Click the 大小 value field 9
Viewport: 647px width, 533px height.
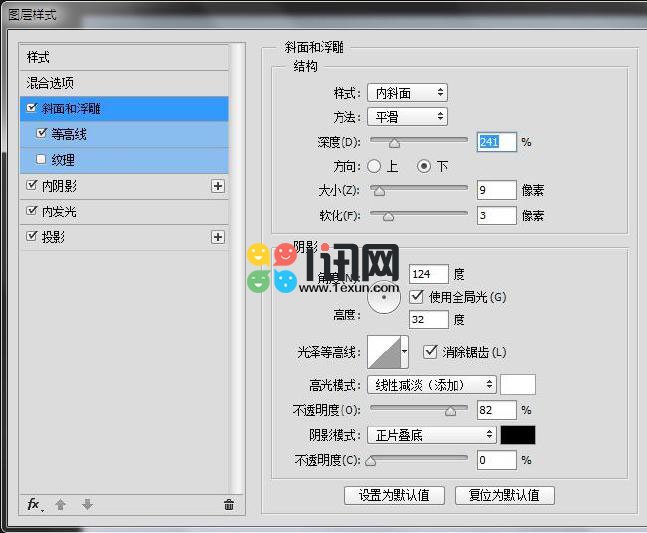[496, 190]
